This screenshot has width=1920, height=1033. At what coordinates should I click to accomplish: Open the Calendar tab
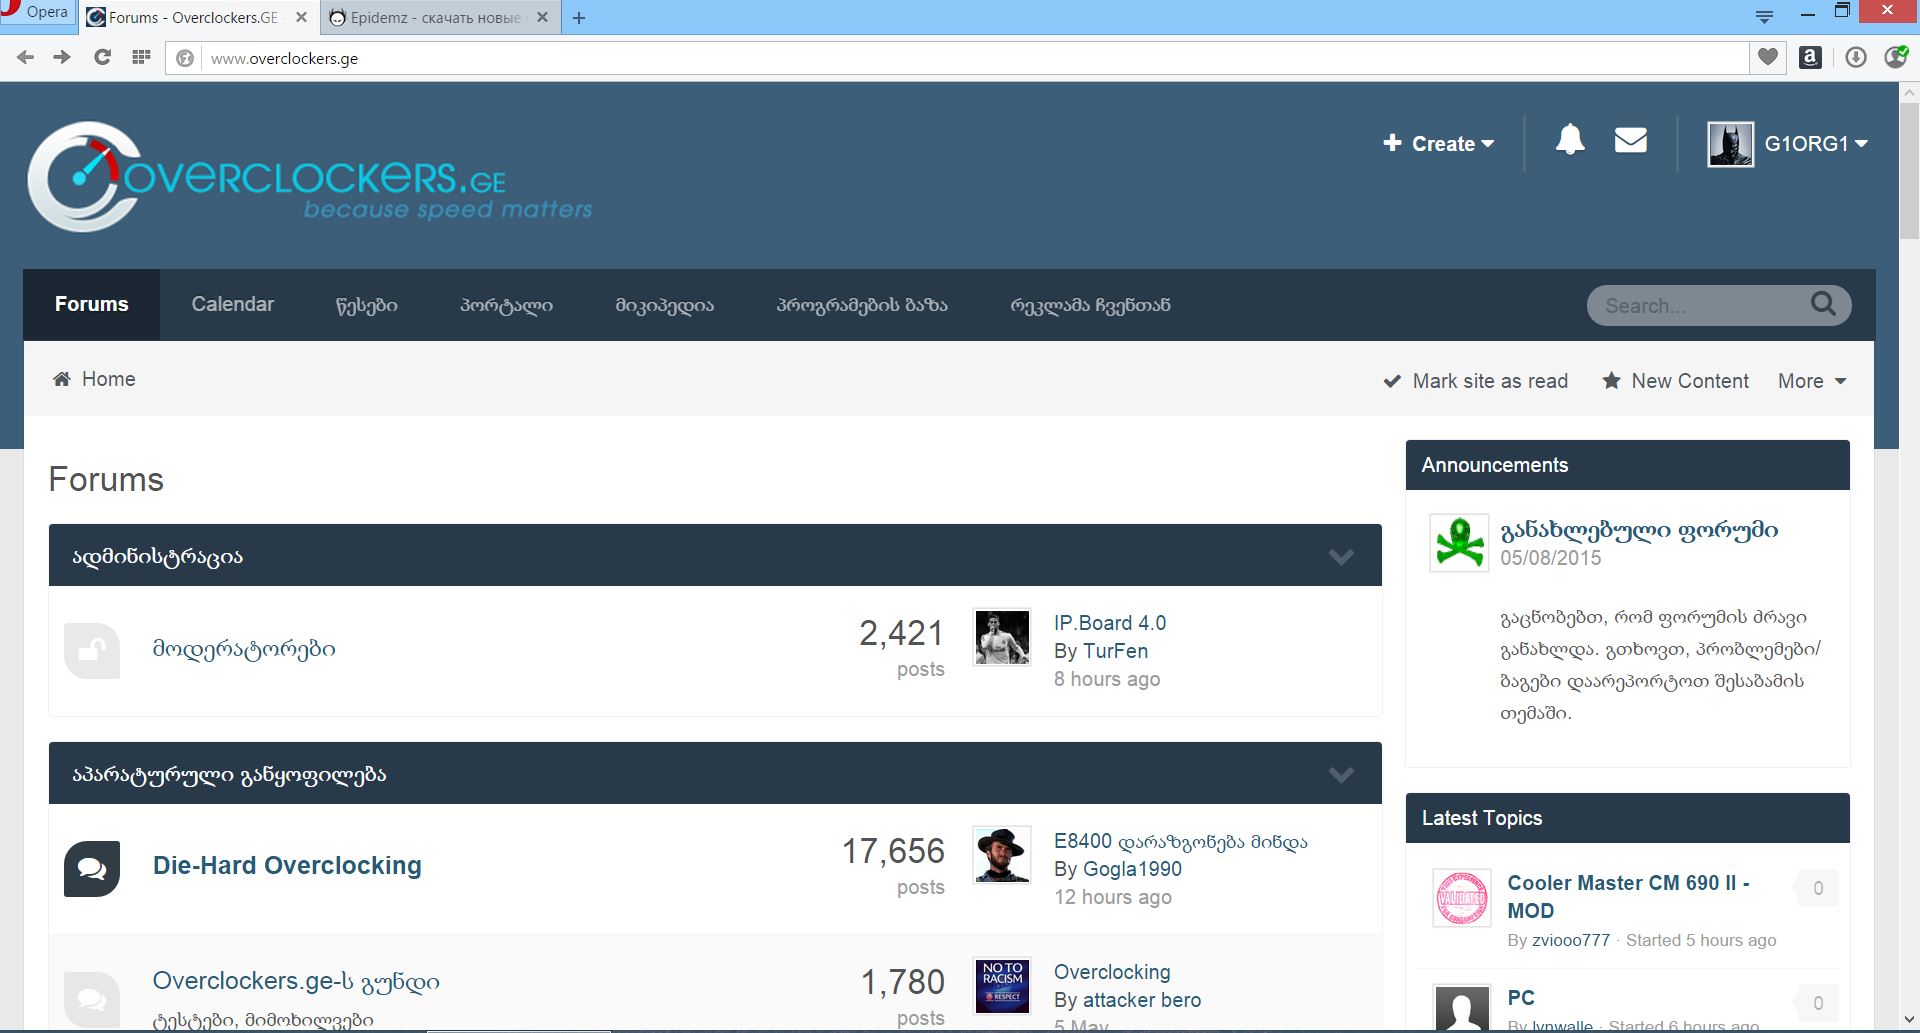point(232,304)
